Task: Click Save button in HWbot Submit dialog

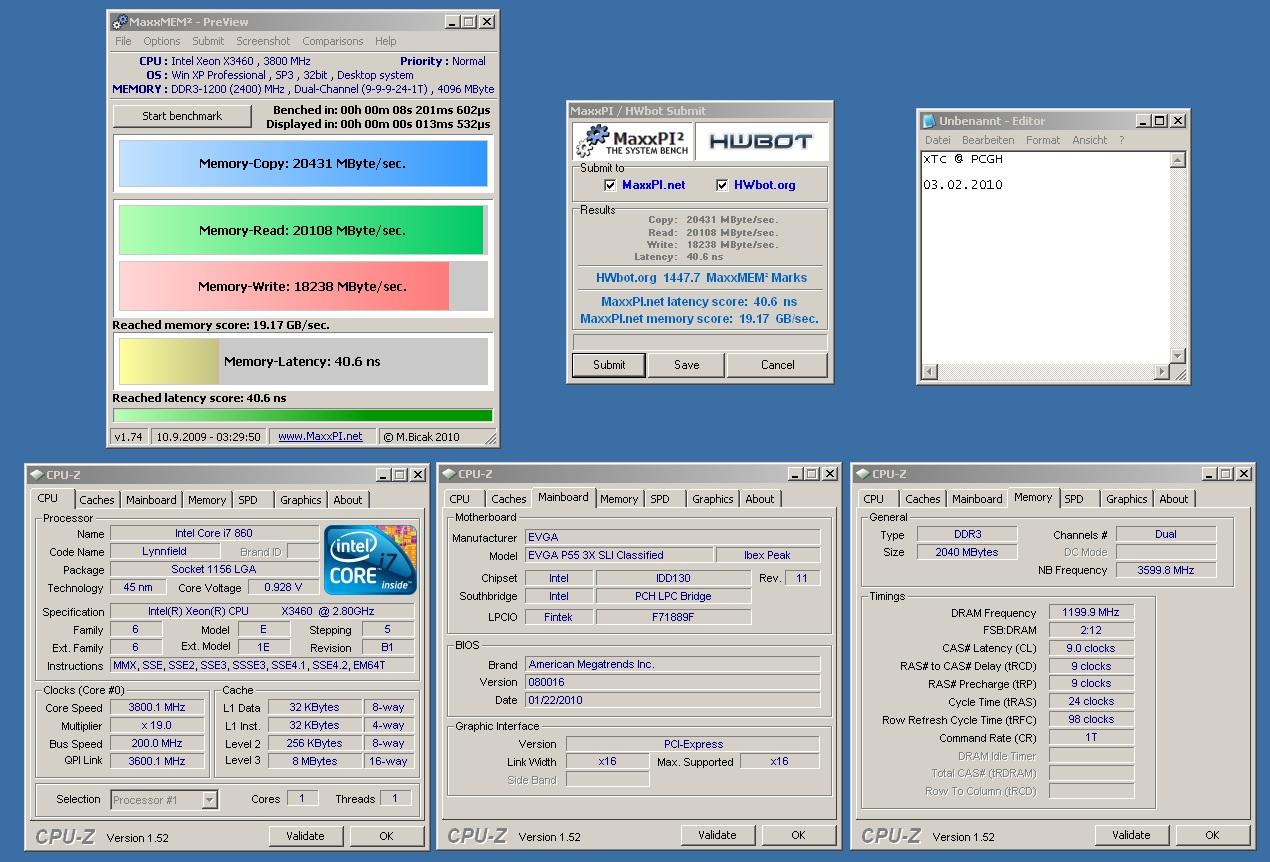Action: [x=687, y=365]
